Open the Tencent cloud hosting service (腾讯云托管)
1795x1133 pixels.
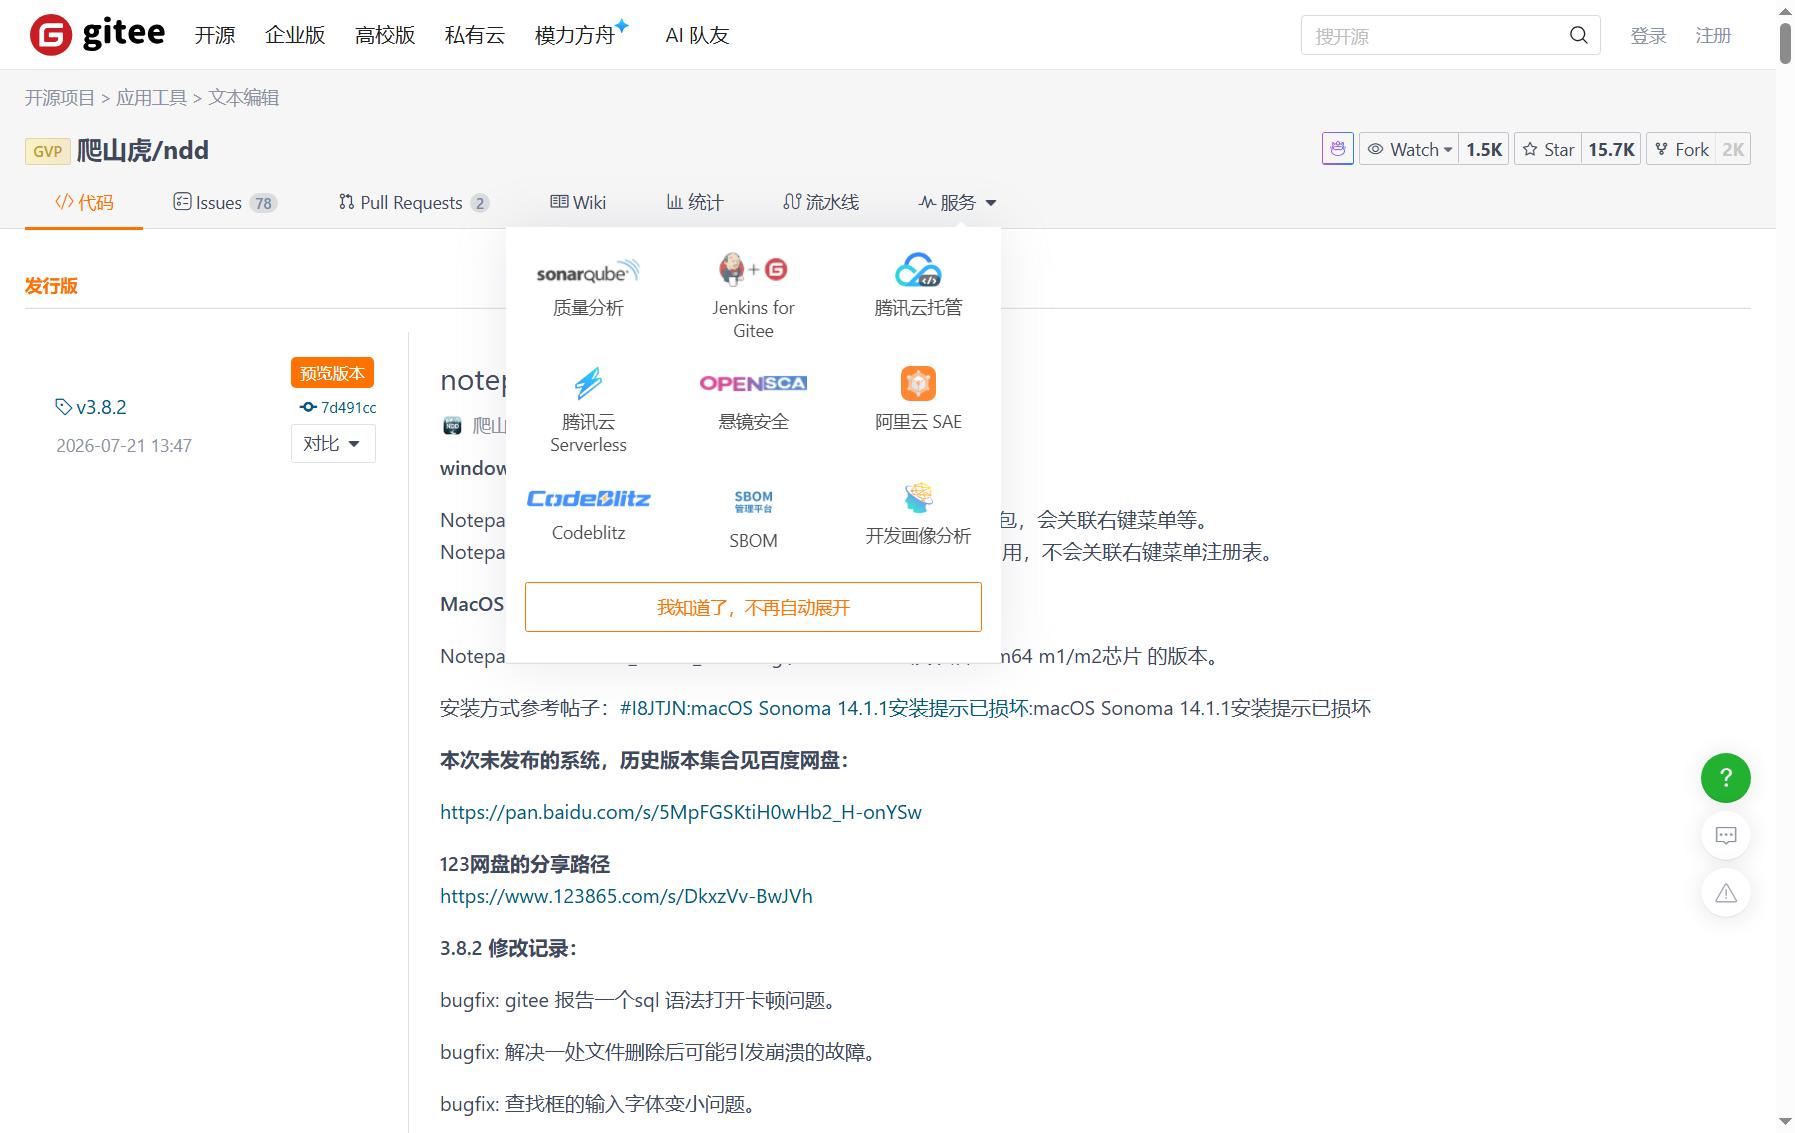click(918, 286)
